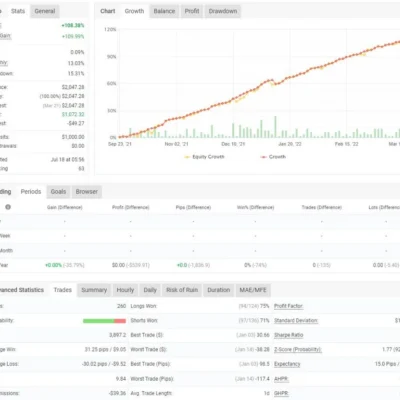
Task: Switch to the MAE/MFE tab
Action: pos(253,290)
